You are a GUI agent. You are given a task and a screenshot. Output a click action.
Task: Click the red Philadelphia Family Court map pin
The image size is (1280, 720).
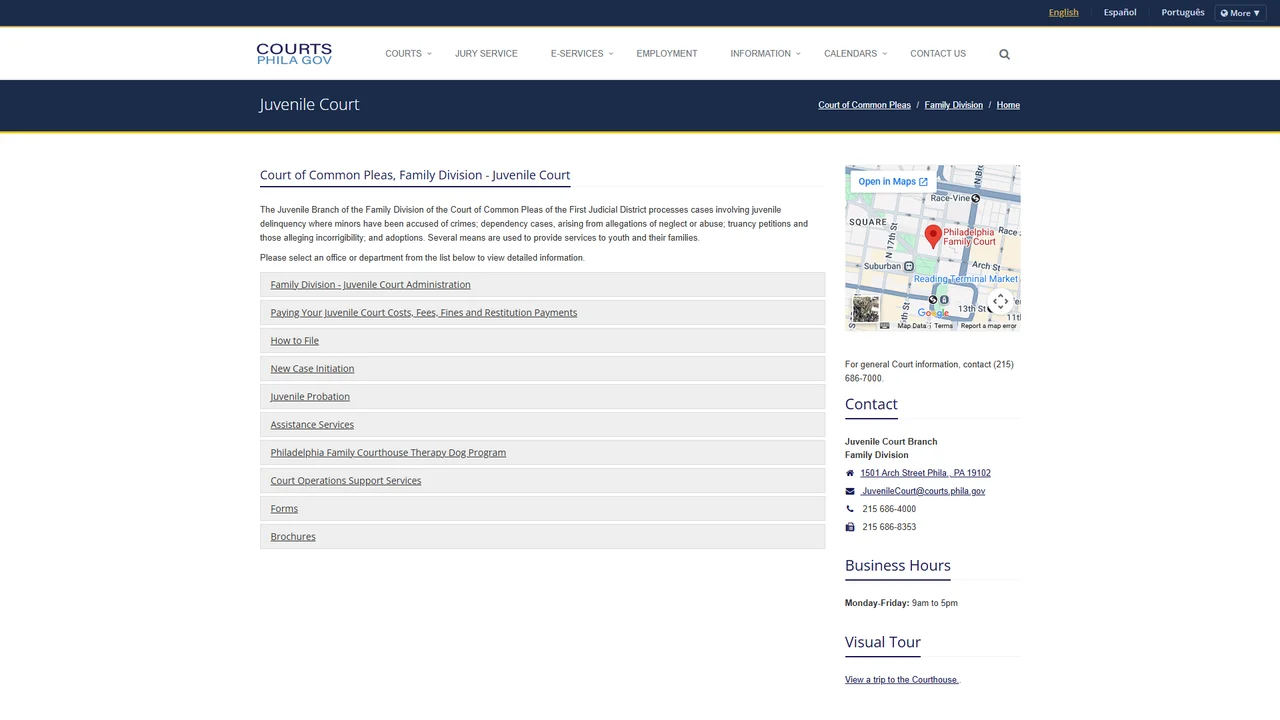pyautogui.click(x=933, y=236)
